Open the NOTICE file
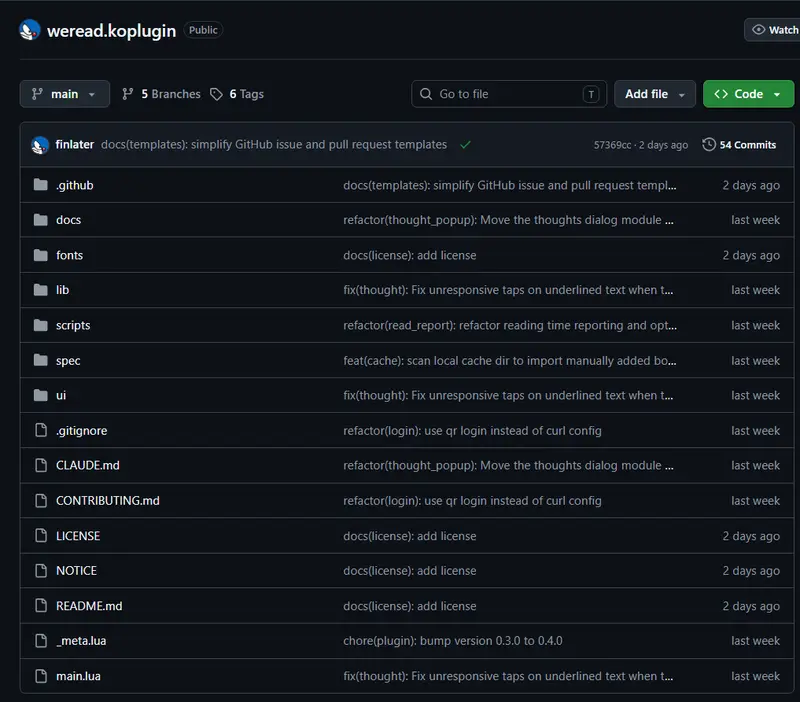This screenshot has height=702, width=800. (x=77, y=570)
